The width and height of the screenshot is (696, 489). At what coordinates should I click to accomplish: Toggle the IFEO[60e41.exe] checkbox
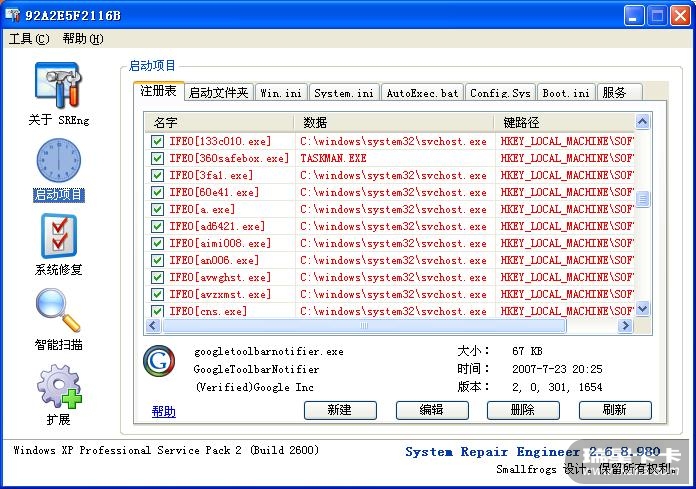click(x=157, y=192)
